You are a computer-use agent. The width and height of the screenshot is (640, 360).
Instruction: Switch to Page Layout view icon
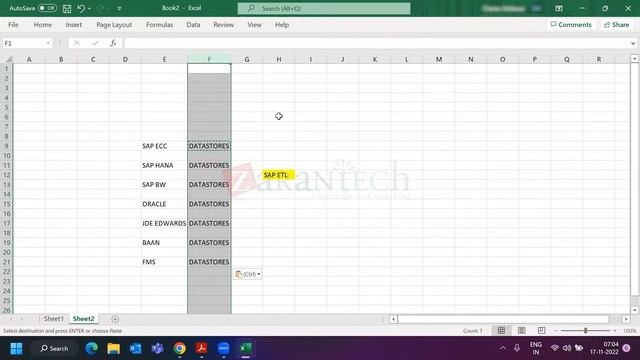click(x=521, y=331)
